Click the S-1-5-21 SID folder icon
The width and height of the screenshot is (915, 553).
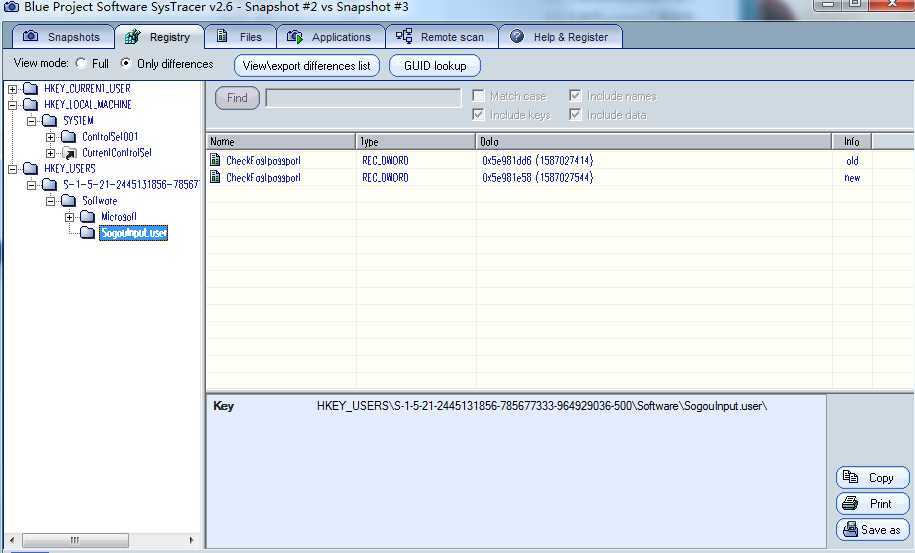[50, 185]
